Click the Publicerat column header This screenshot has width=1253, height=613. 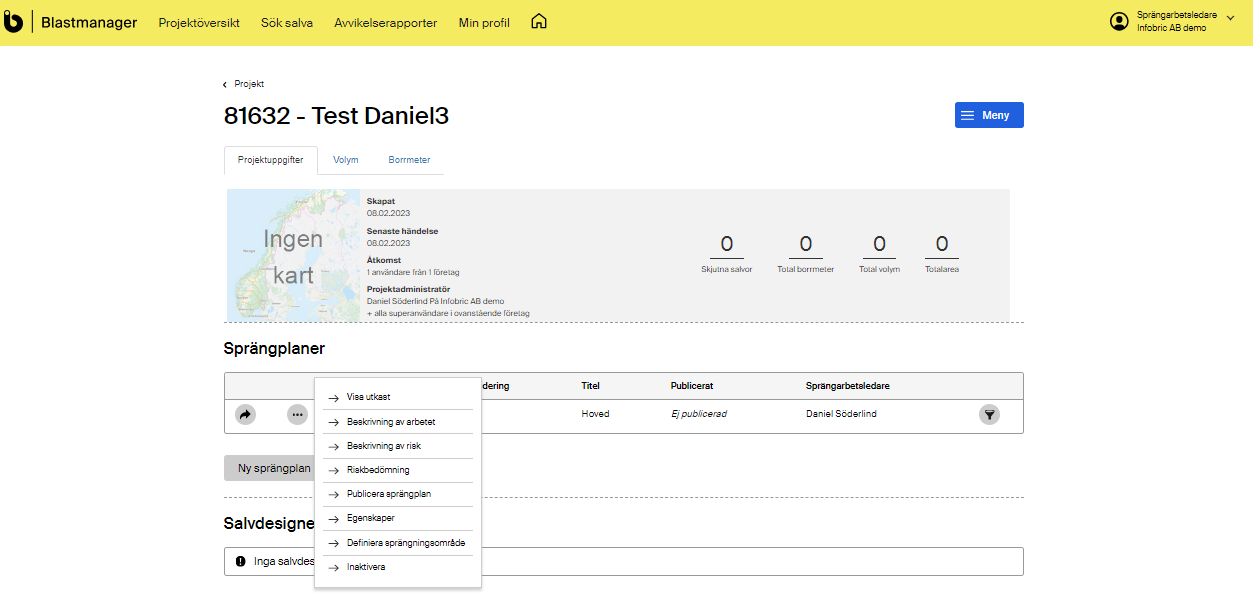(x=692, y=386)
